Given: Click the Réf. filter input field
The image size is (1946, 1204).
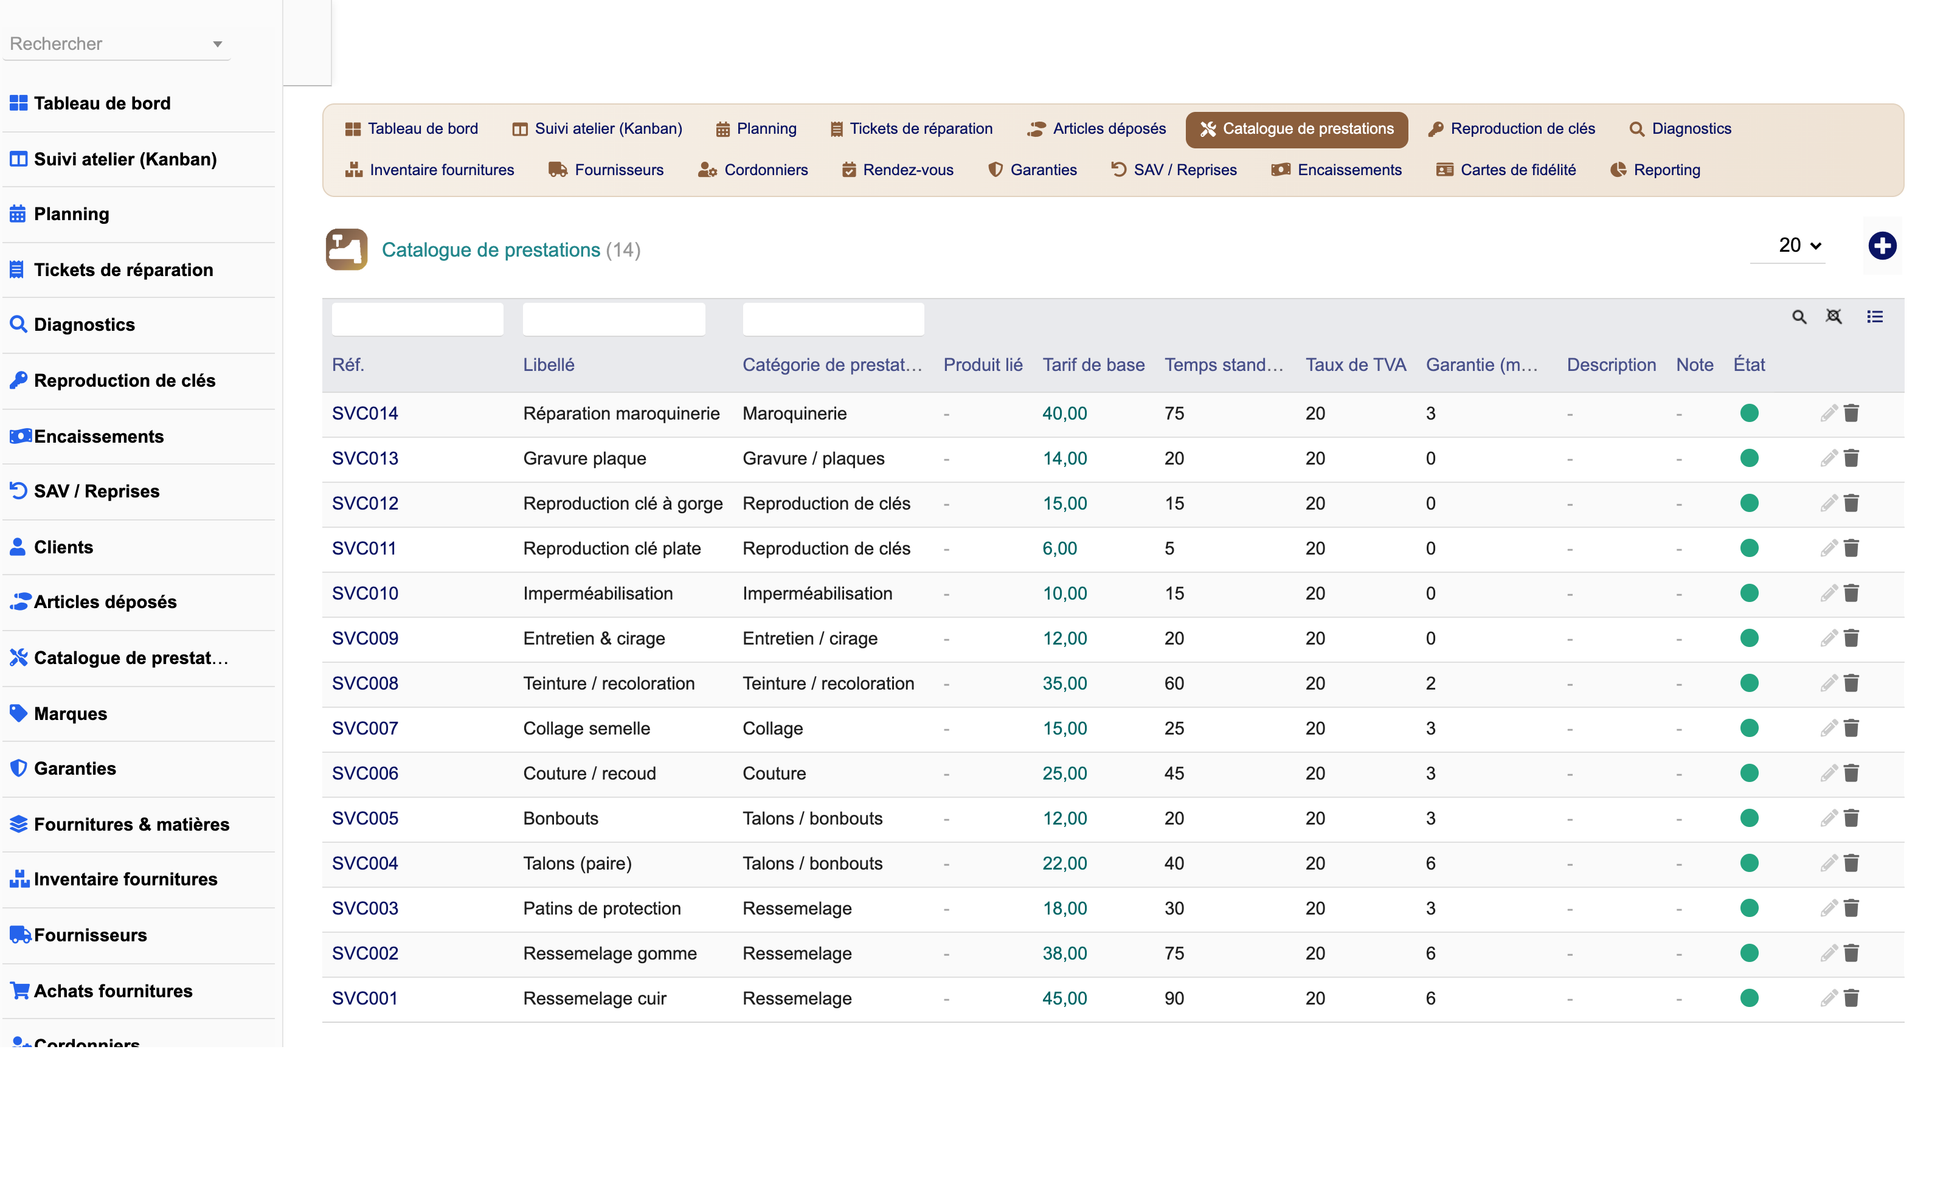Looking at the screenshot, I should [x=417, y=319].
